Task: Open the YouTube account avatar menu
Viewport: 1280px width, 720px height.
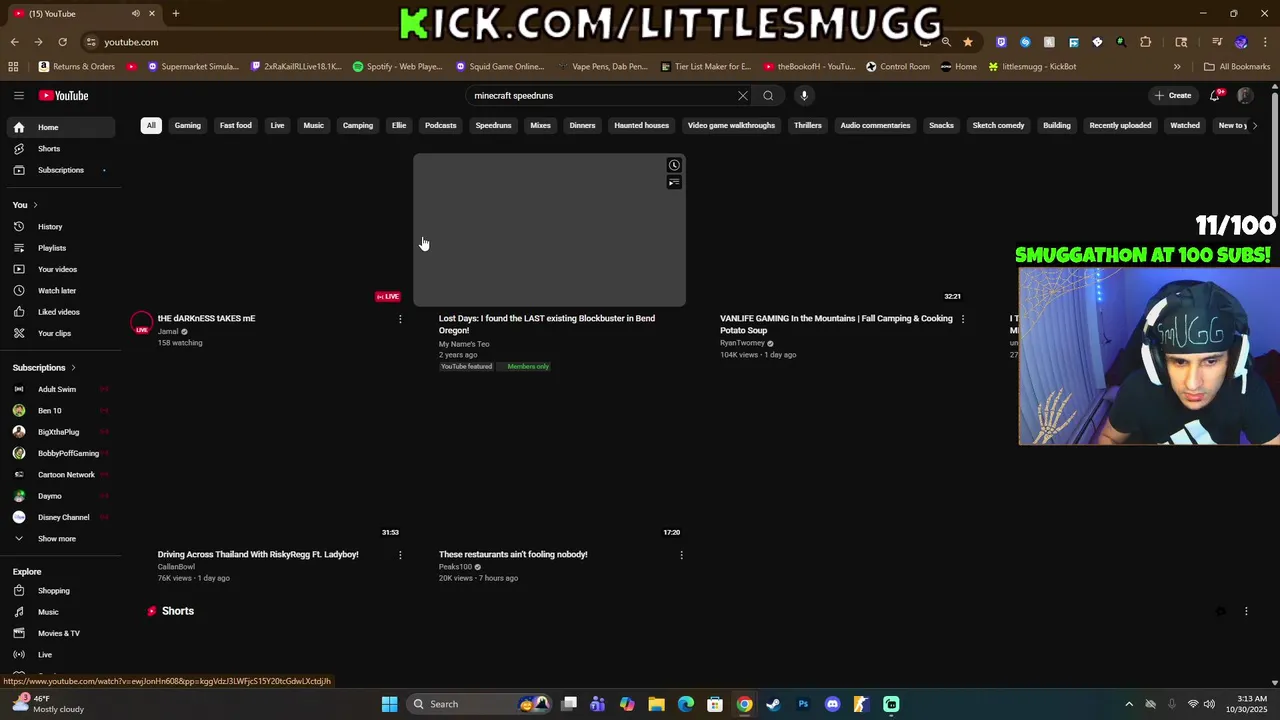Action: pos(1245,96)
